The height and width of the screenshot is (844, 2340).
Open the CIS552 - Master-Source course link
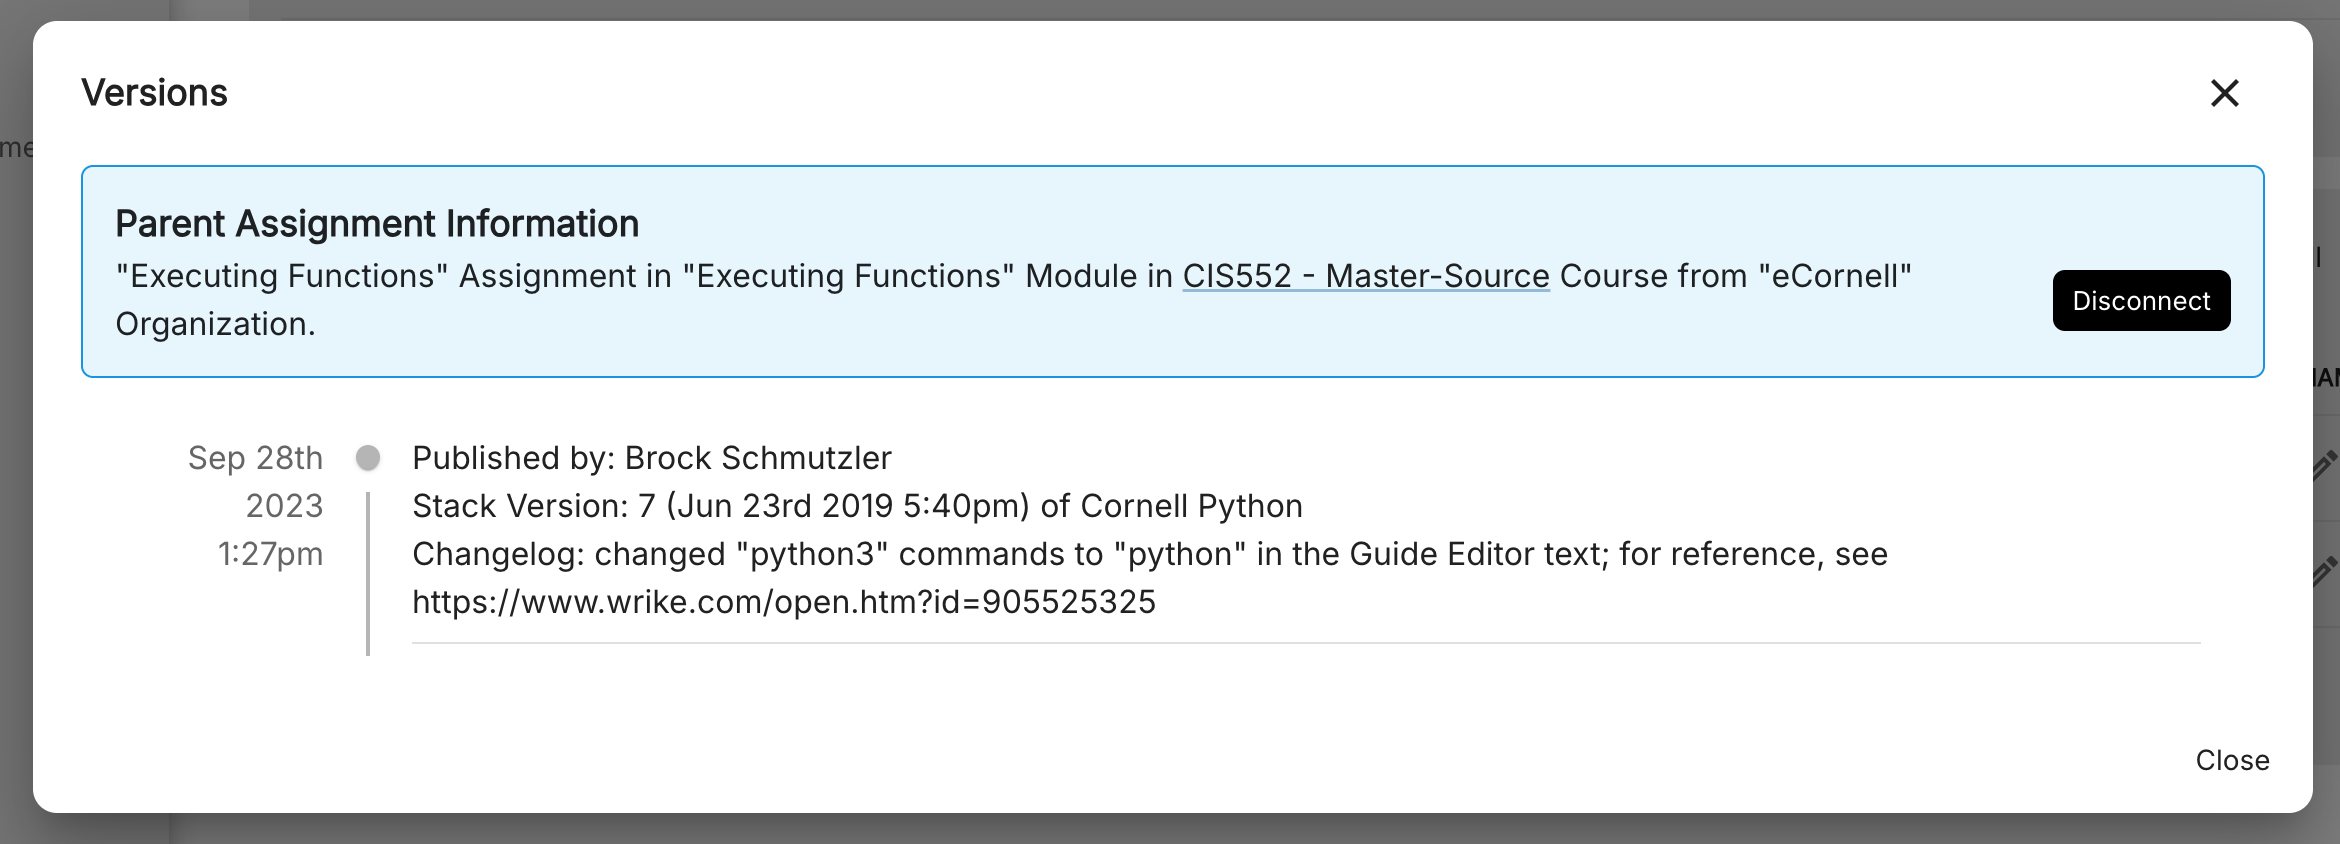click(1366, 276)
